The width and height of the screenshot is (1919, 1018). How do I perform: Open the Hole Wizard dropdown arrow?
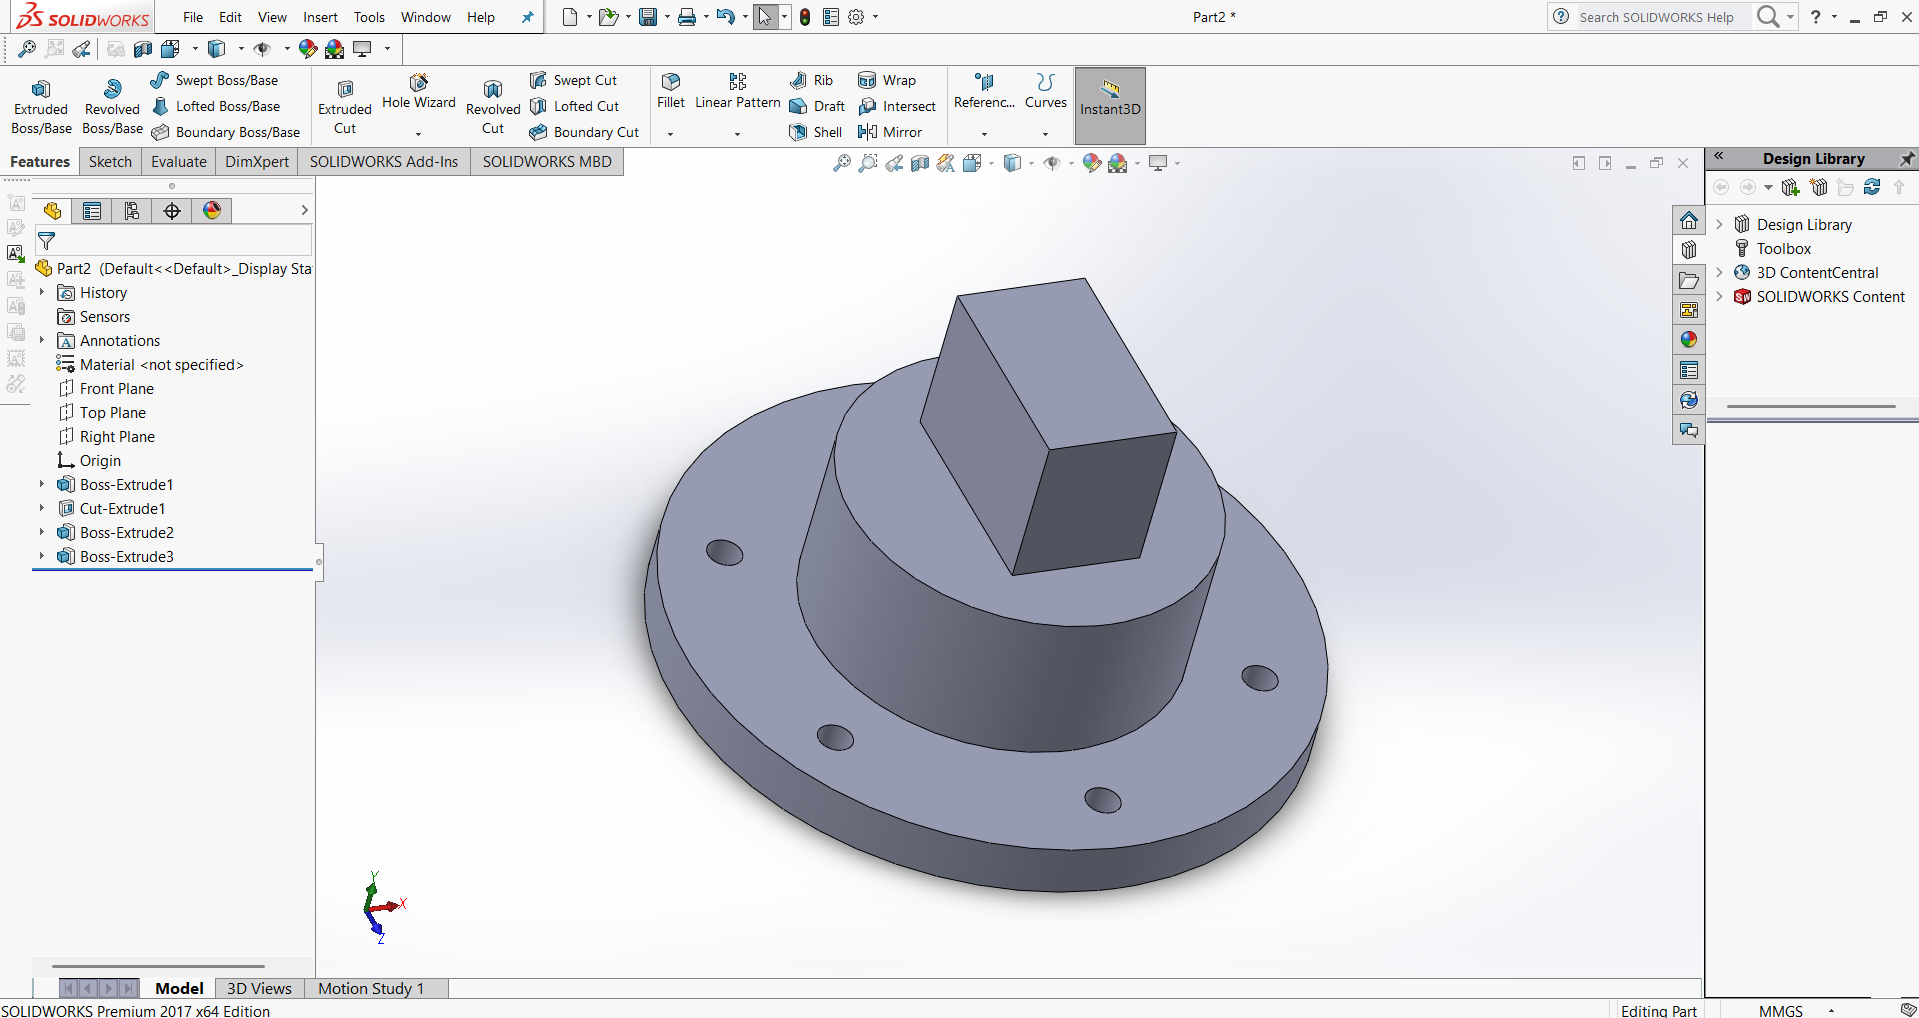[418, 134]
